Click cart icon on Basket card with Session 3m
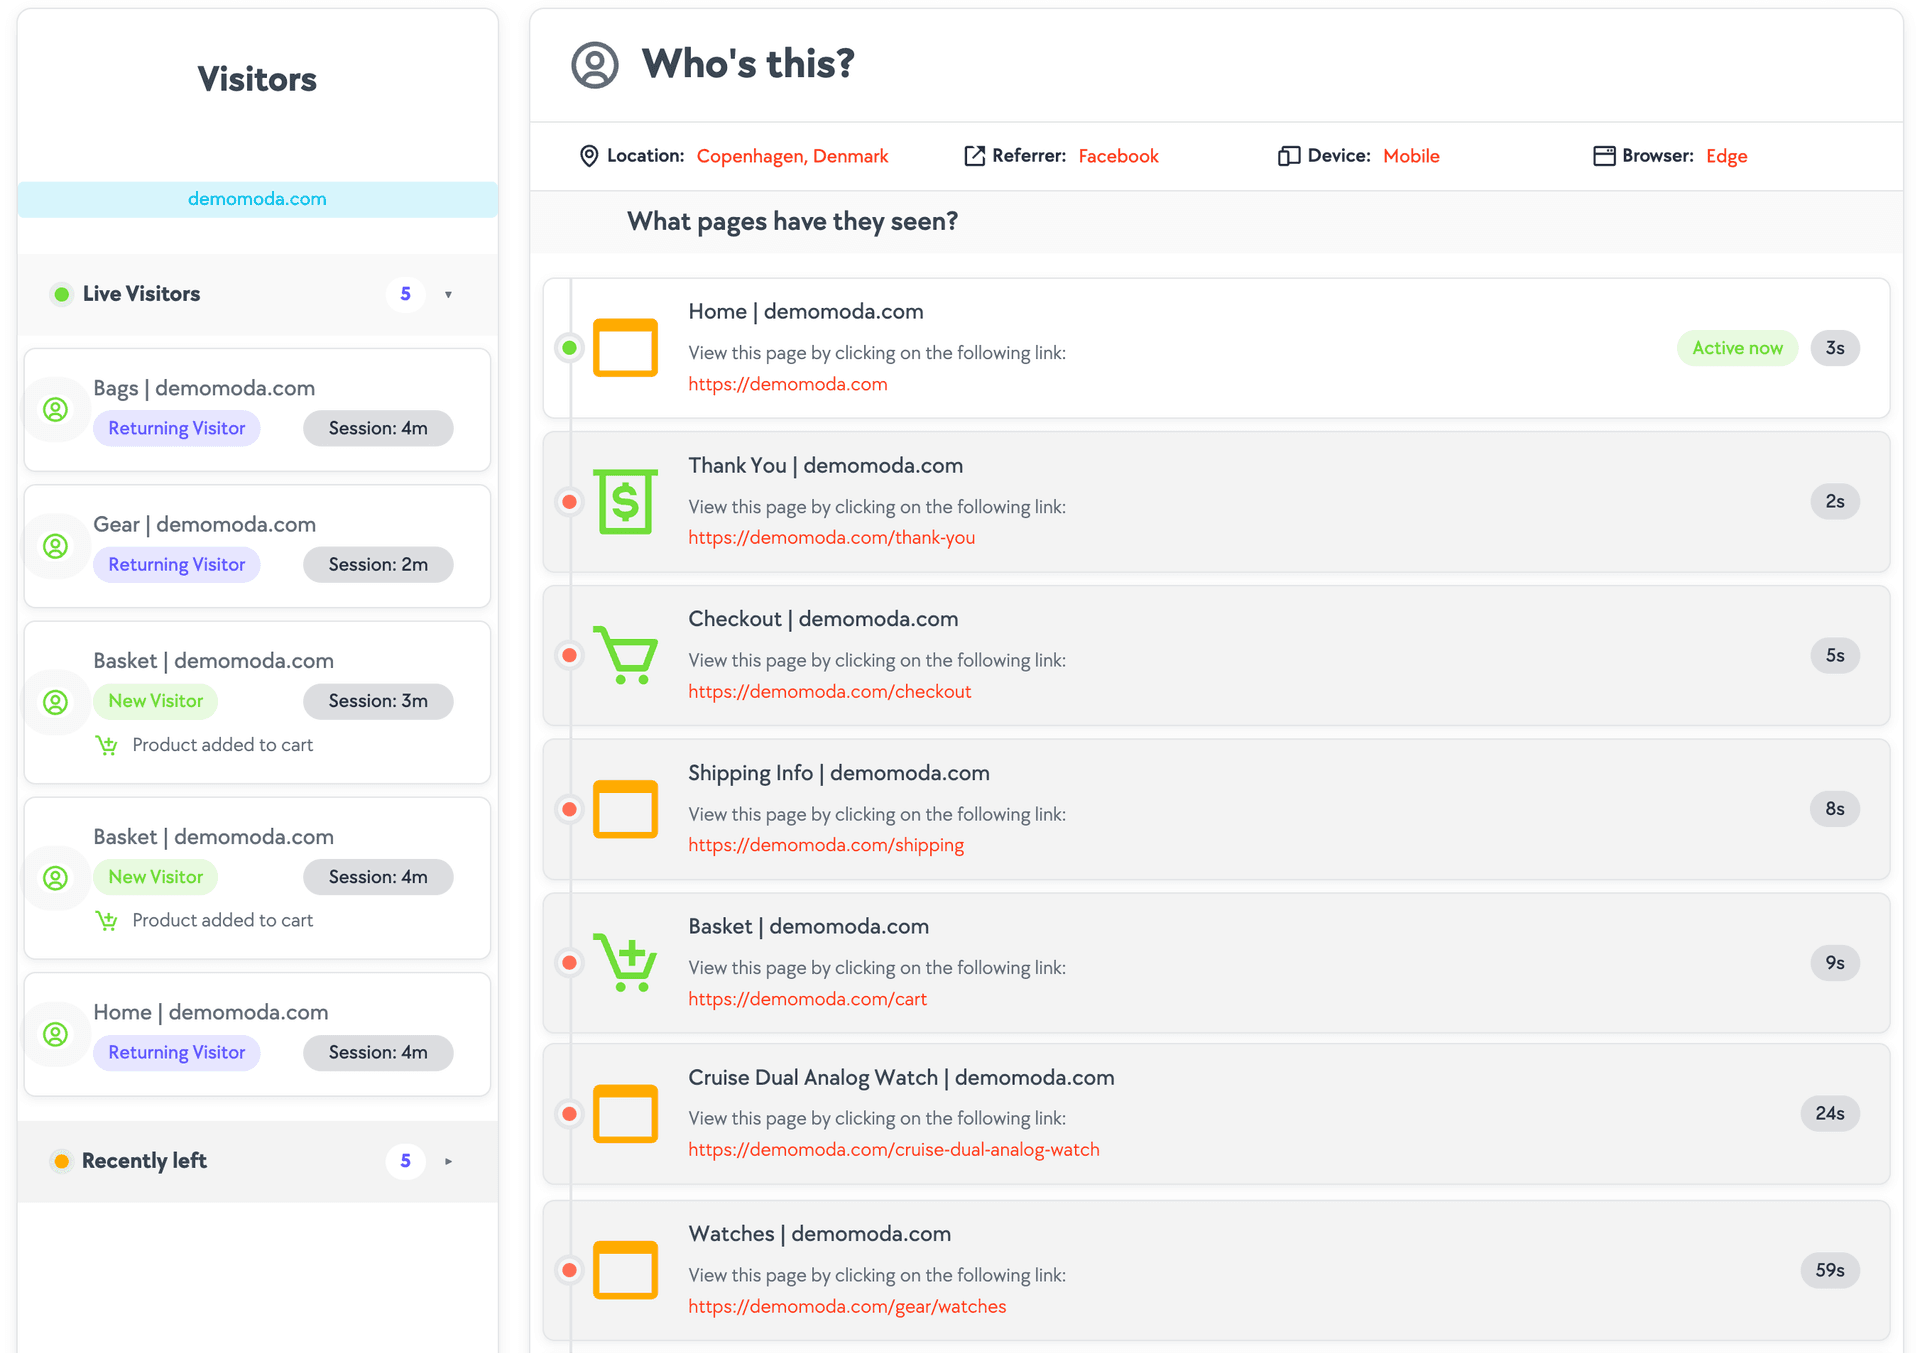Viewport: 1920px width, 1353px height. coord(107,745)
